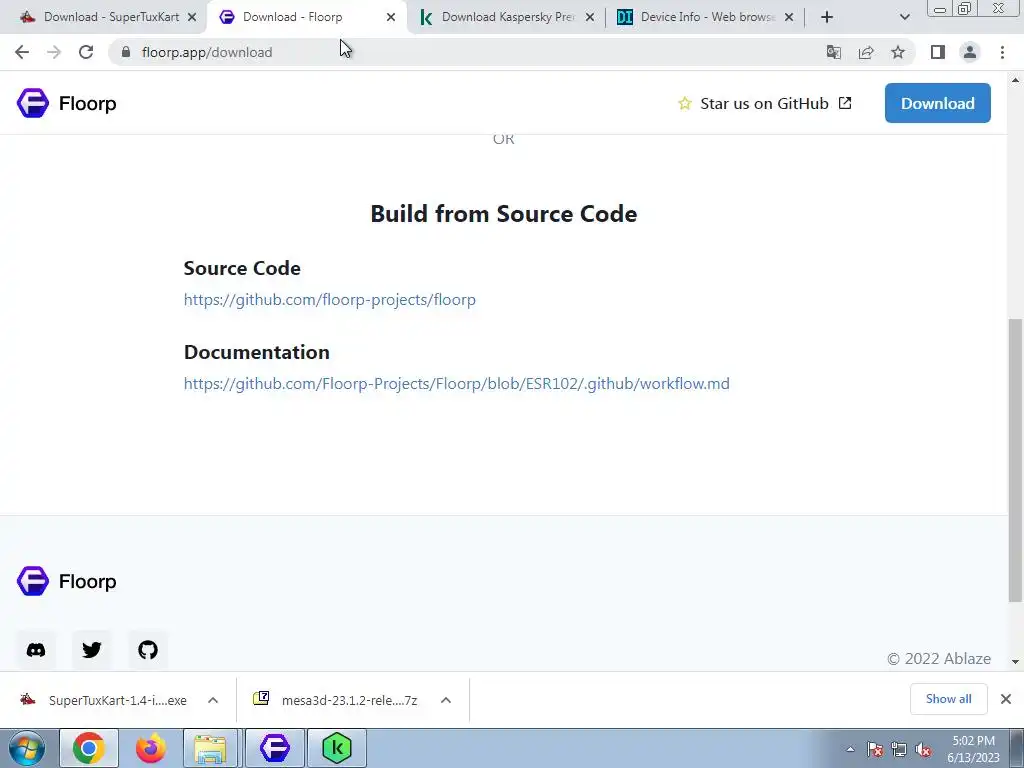The width and height of the screenshot is (1024, 768).
Task: Open the downloaded mesa3d 7z file
Action: point(336,700)
